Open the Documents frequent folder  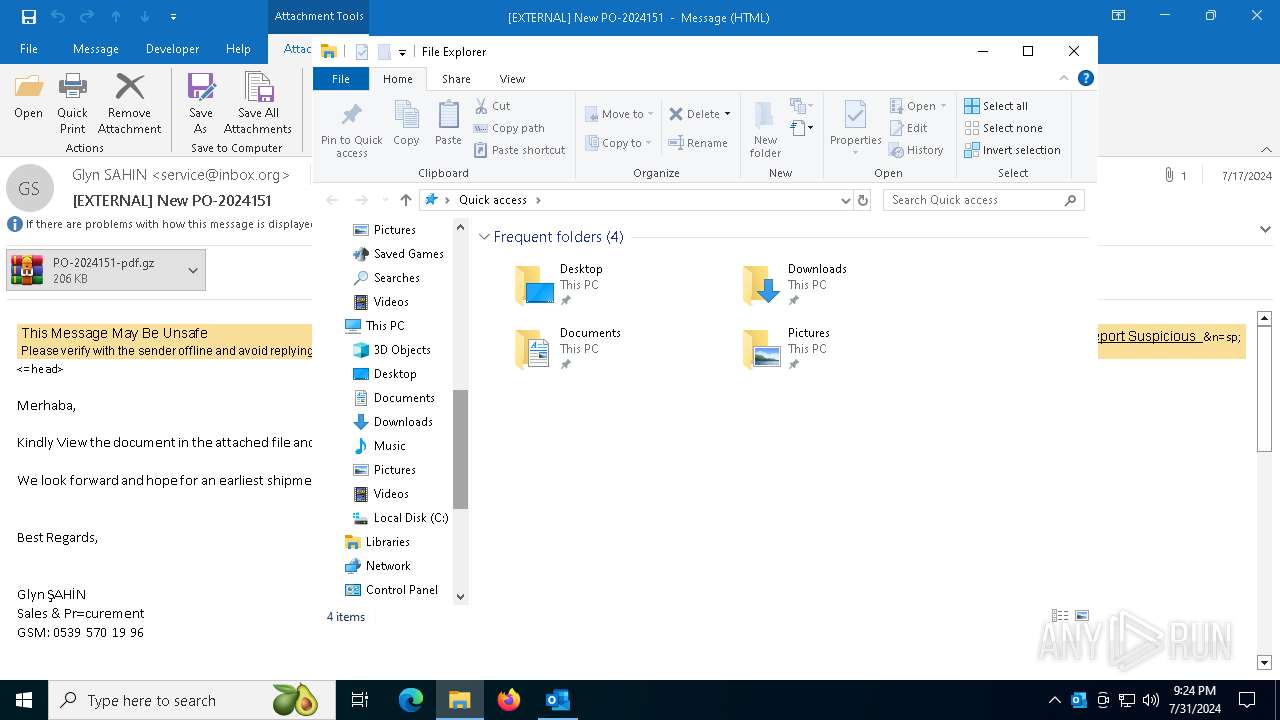[568, 349]
